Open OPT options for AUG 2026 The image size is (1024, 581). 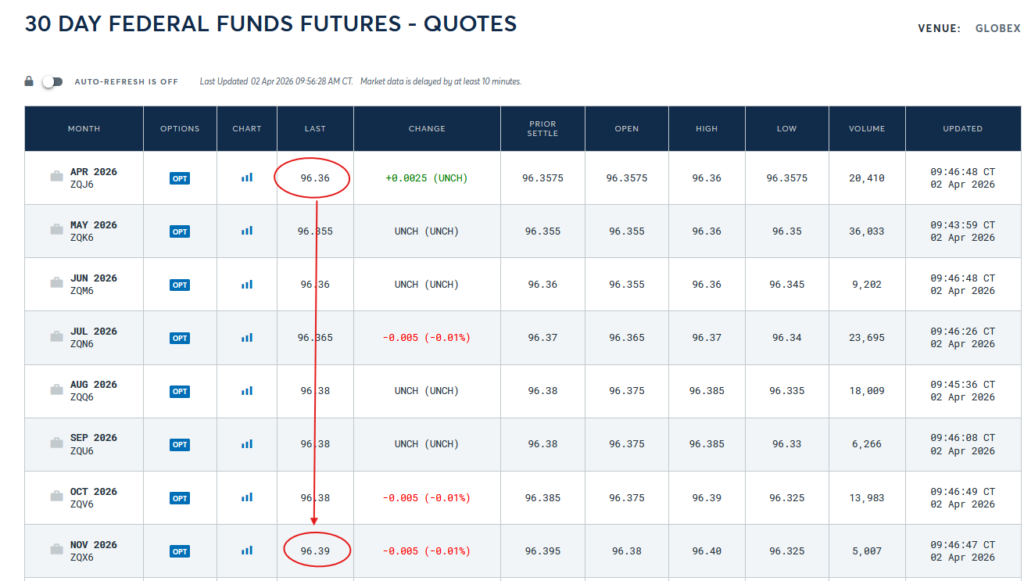tap(179, 390)
